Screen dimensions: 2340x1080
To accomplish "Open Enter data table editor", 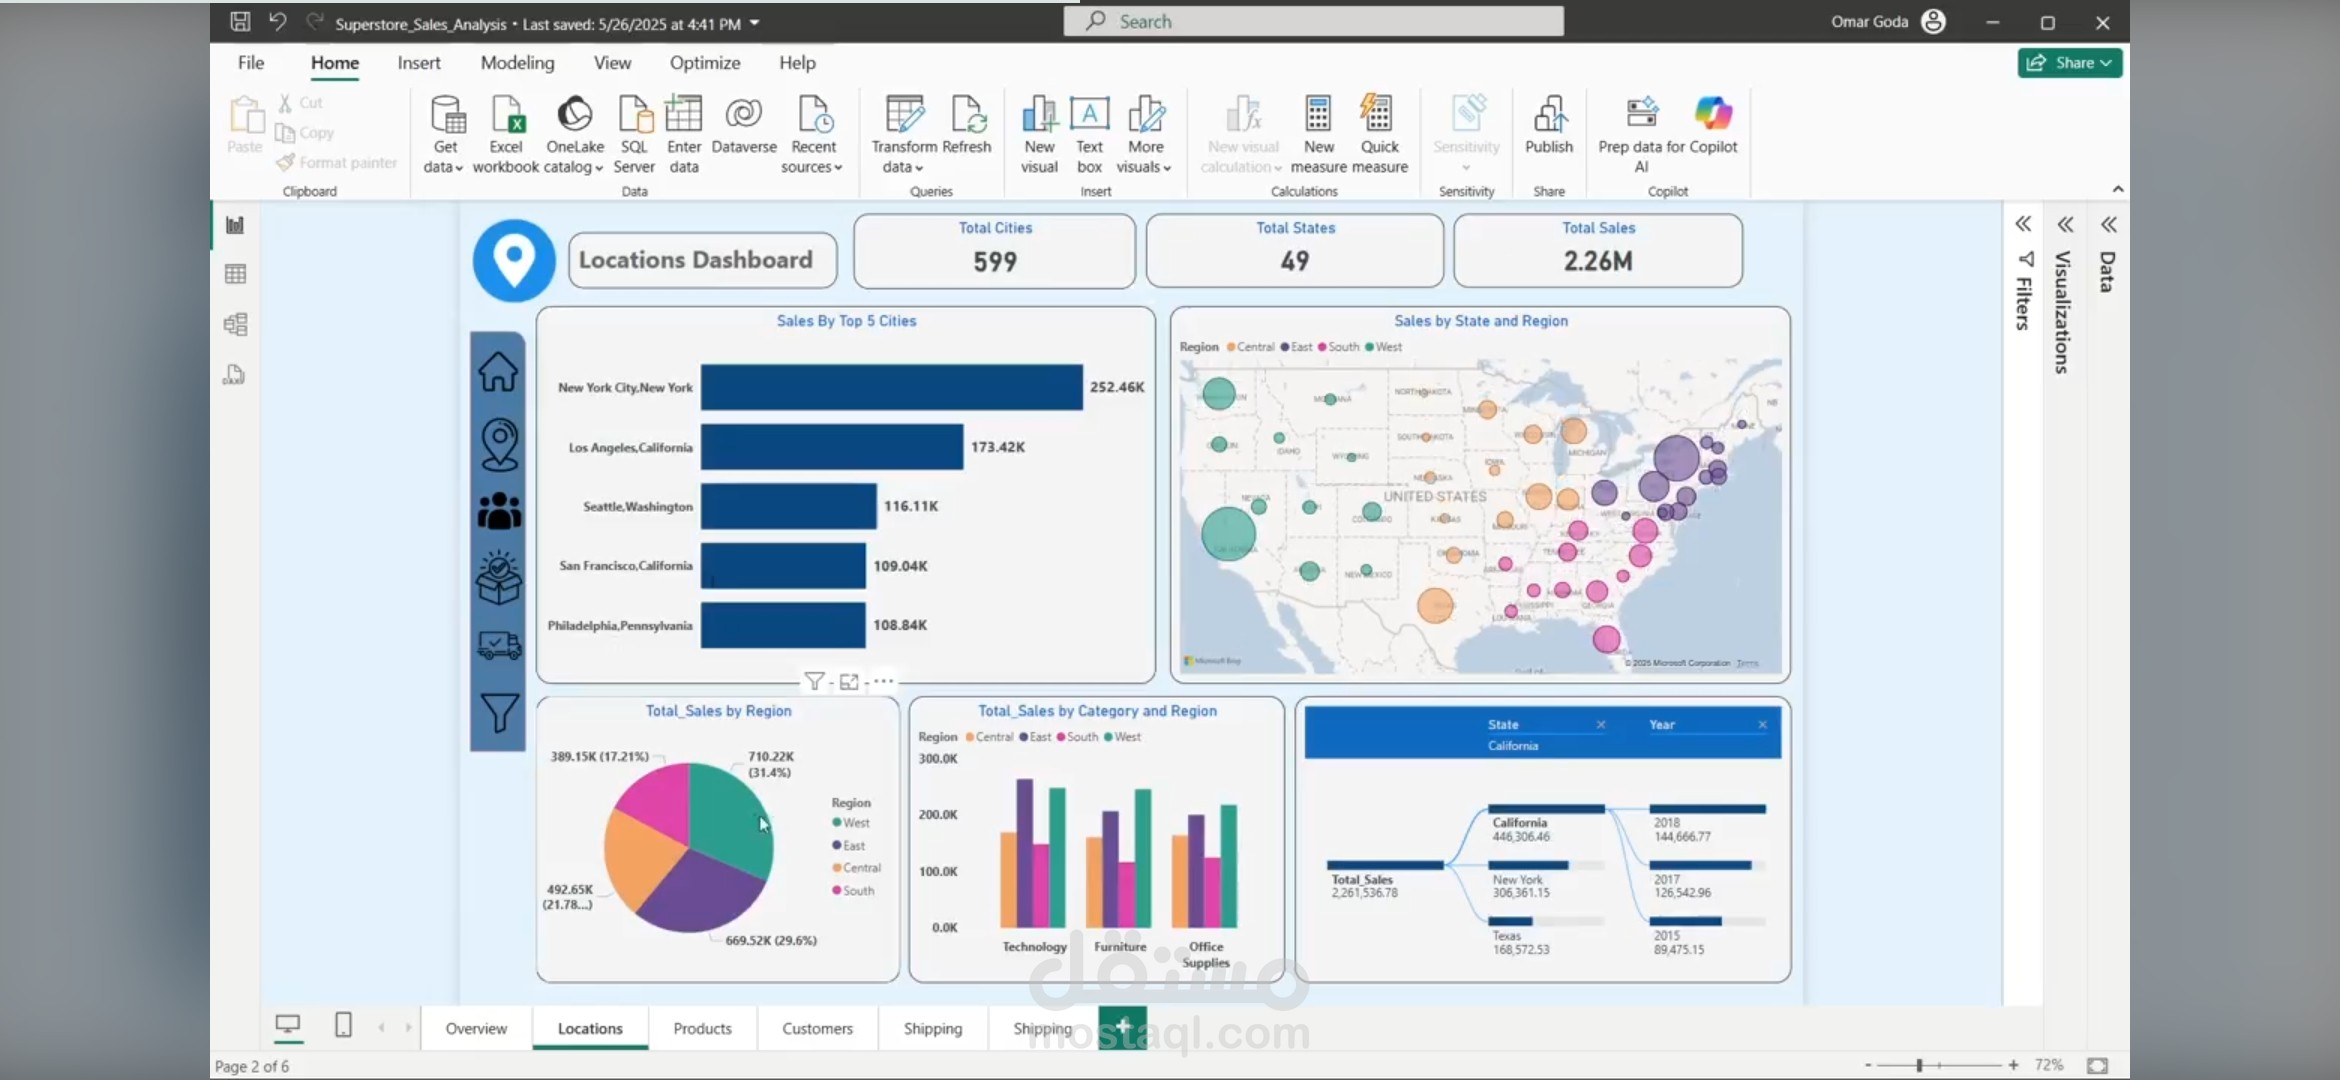I will pyautogui.click(x=684, y=135).
